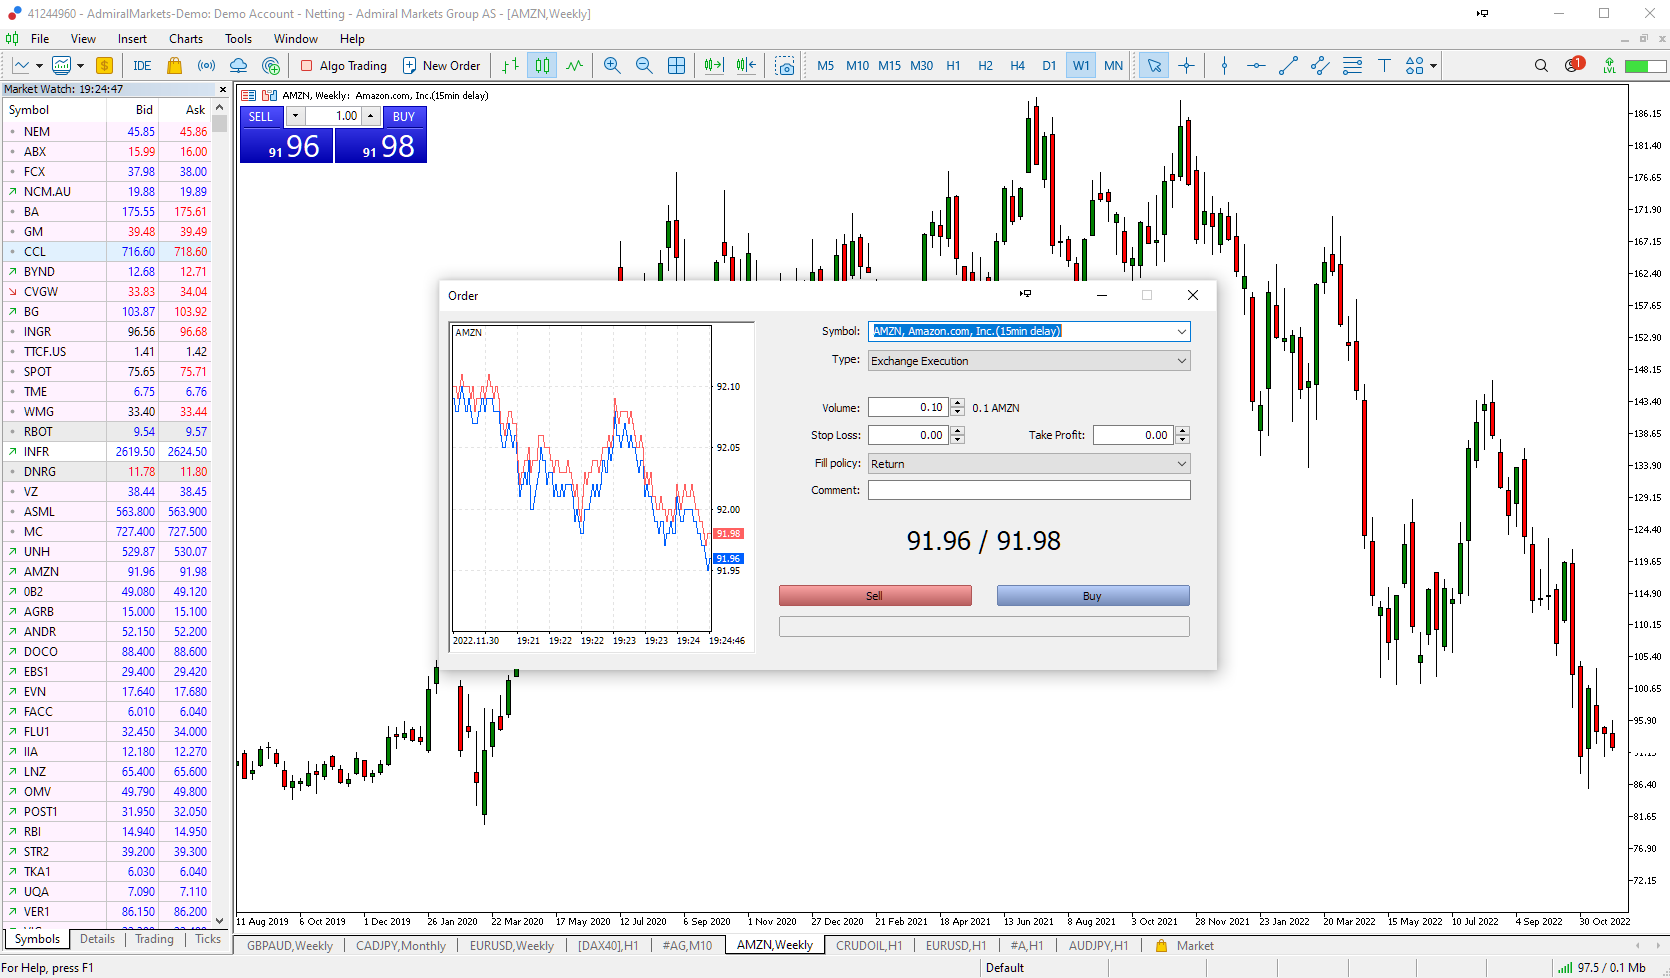Switch chart to D1 timeframe
This screenshot has height=978, width=1670.
click(1049, 66)
